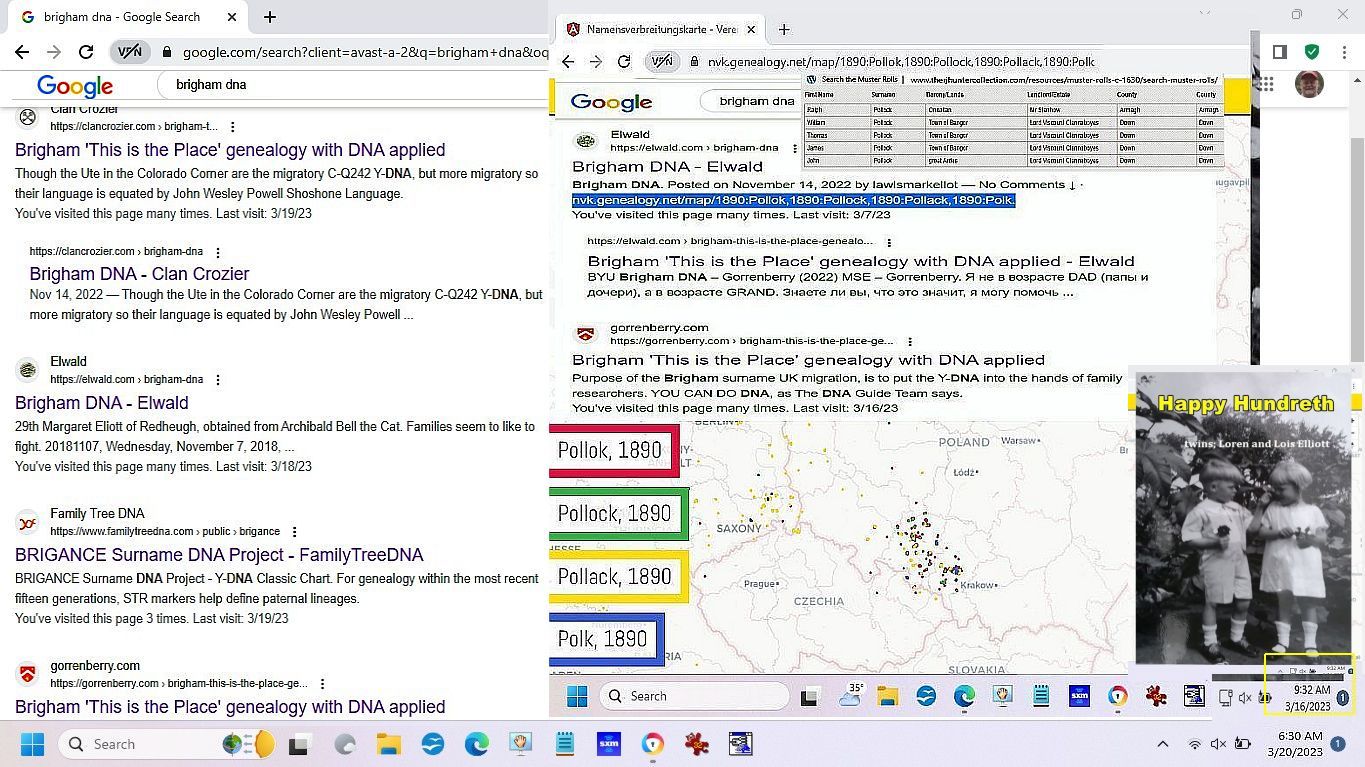Click 'Prague' label on the map
Screen dimensions: 1365x767
click(760, 584)
